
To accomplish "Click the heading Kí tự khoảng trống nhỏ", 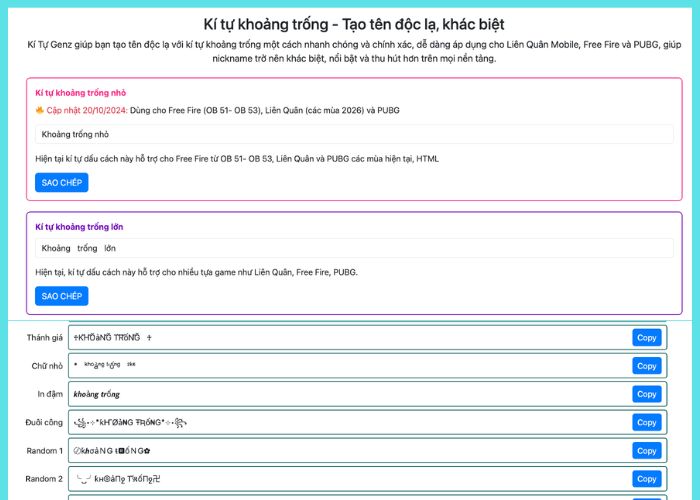I will (81, 93).
